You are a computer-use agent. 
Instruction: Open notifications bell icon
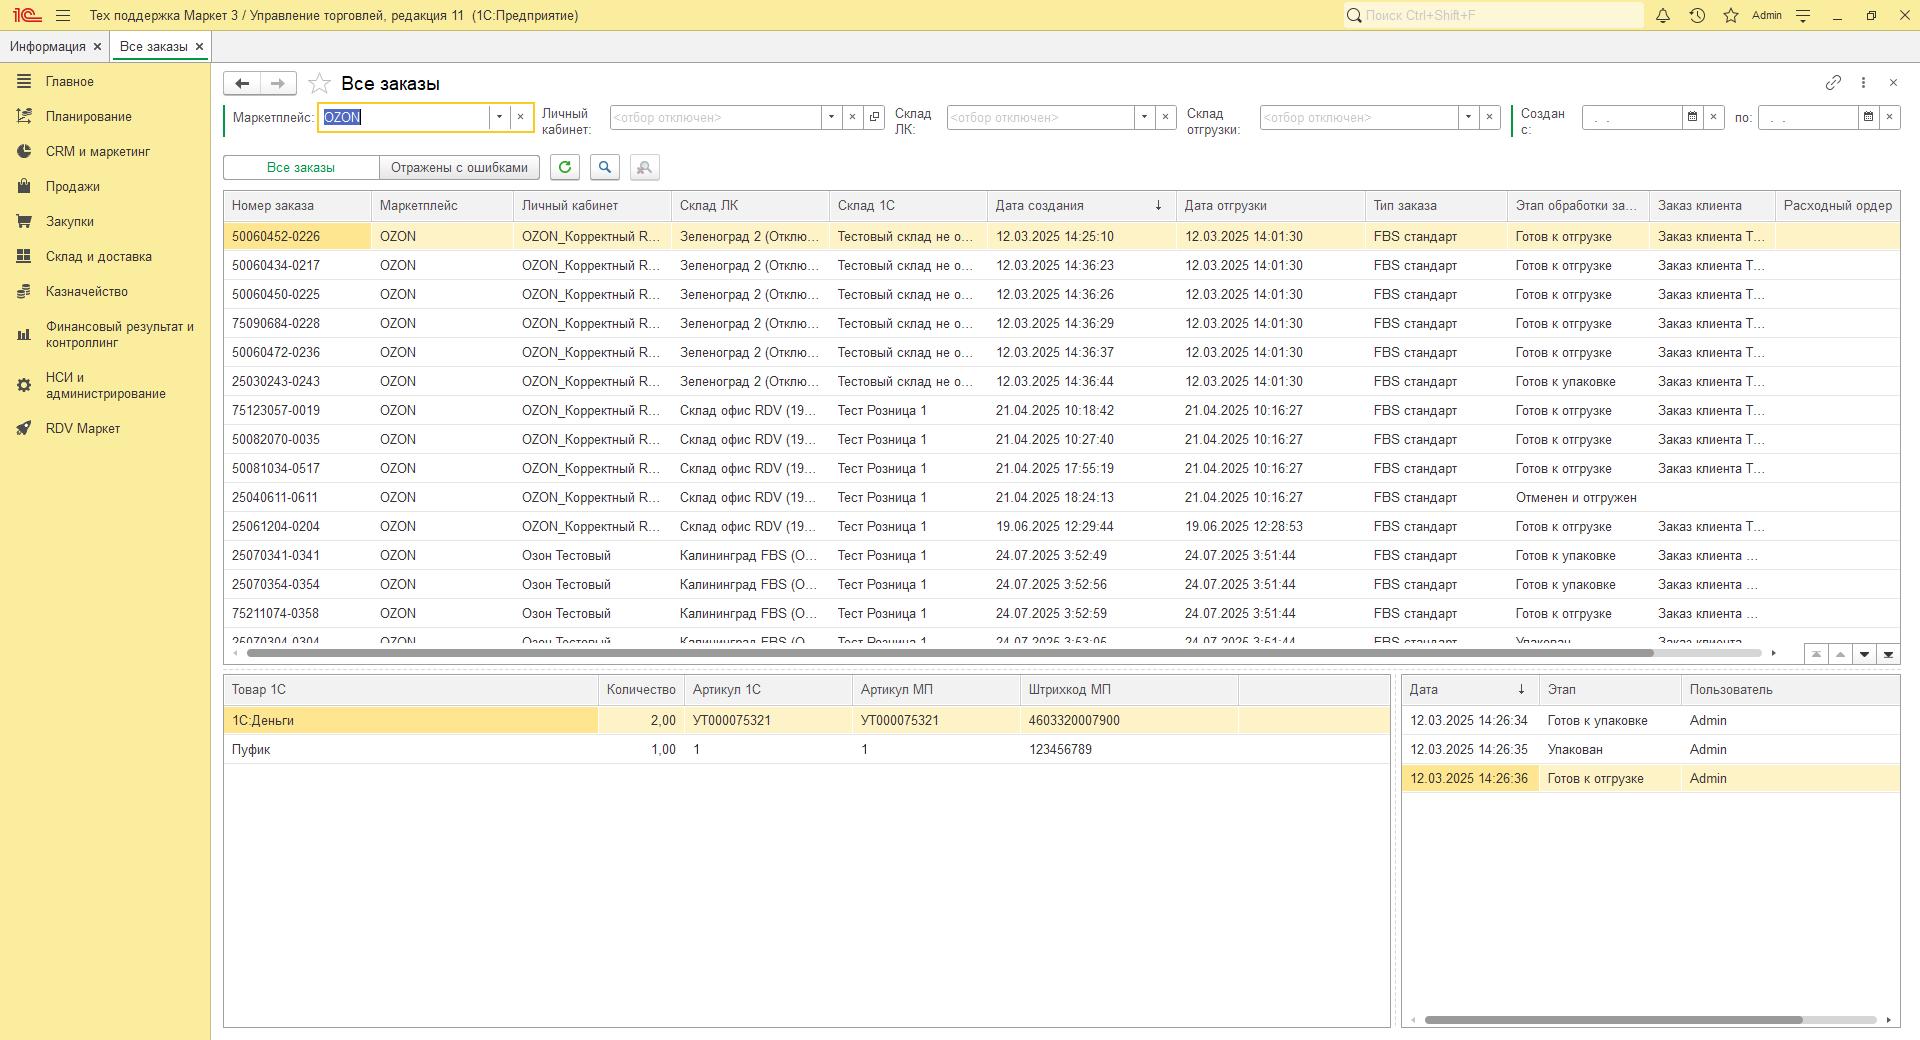pyautogui.click(x=1663, y=16)
